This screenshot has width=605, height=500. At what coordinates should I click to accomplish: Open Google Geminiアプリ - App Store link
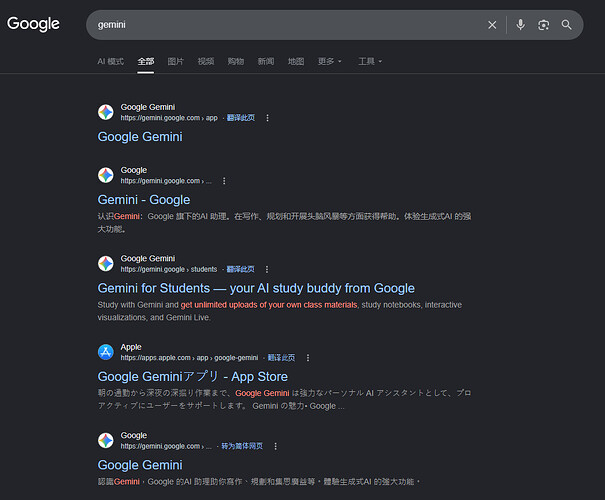(x=193, y=377)
